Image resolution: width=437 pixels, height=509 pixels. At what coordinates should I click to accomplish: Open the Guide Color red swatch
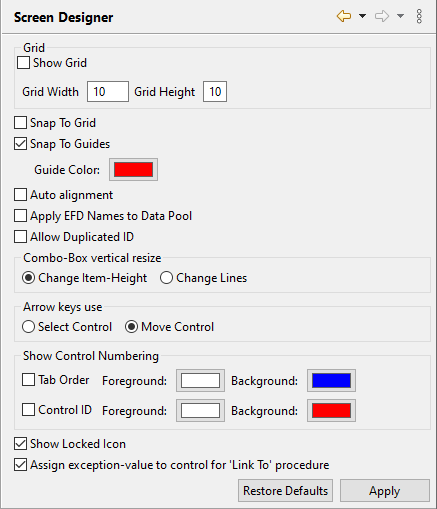click(133, 170)
